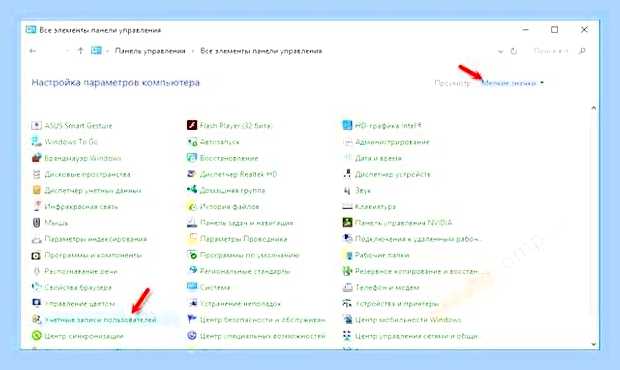
Task: Open Диспетчер учетных данных icon
Action: click(36, 191)
